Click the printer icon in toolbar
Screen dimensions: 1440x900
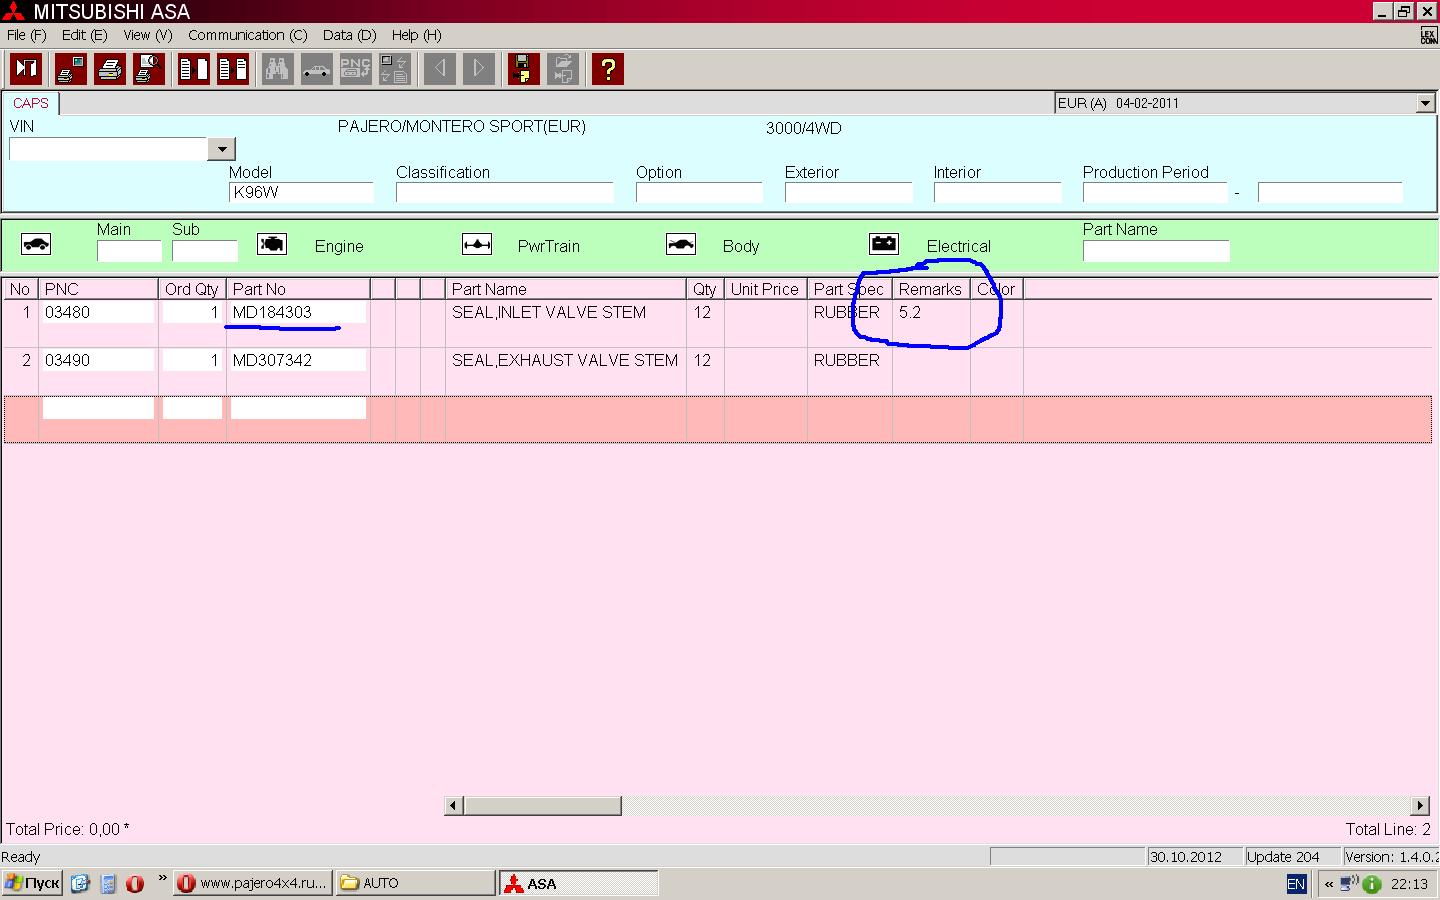[110, 69]
